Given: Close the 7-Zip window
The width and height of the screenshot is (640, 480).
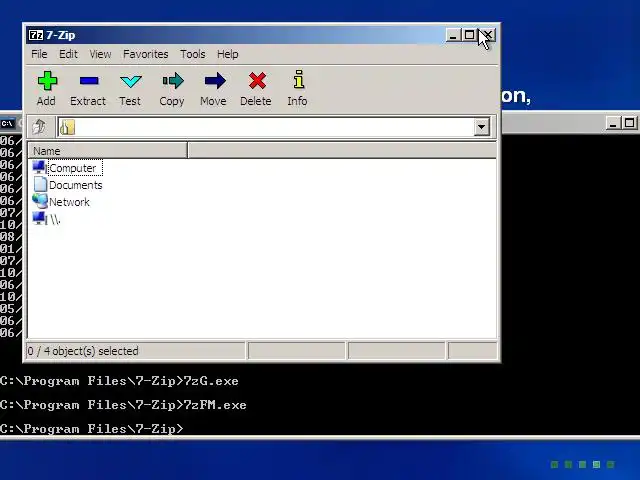Looking at the screenshot, I should tap(487, 36).
